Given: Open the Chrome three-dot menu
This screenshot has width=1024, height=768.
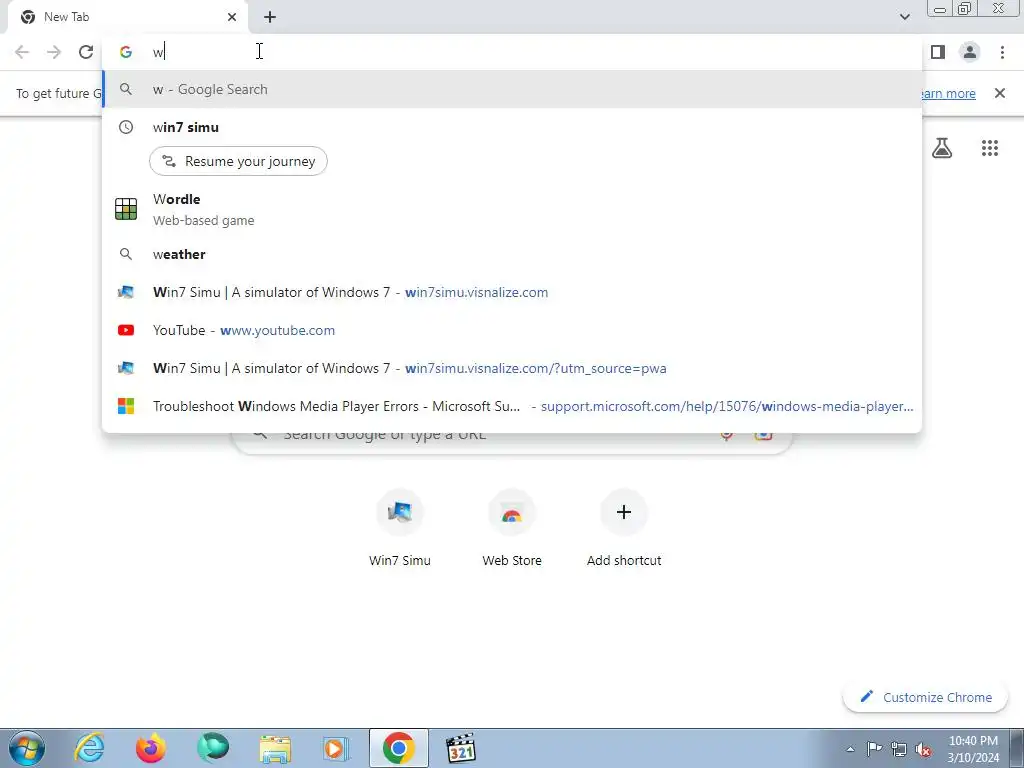Looking at the screenshot, I should click(x=1002, y=52).
